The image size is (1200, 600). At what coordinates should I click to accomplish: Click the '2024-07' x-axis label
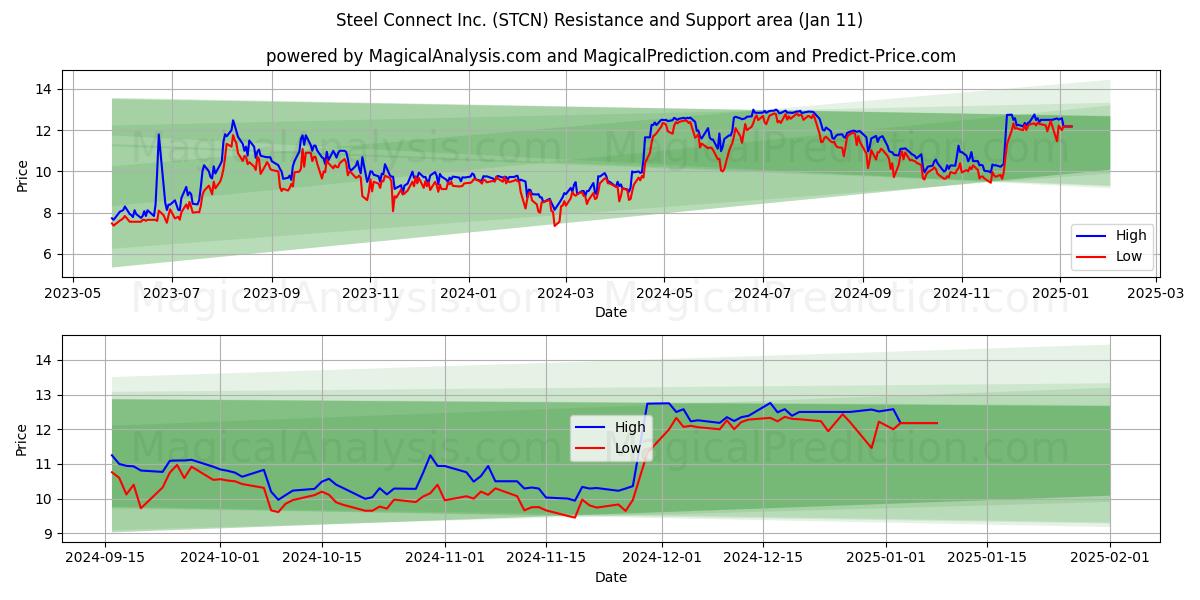click(763, 294)
